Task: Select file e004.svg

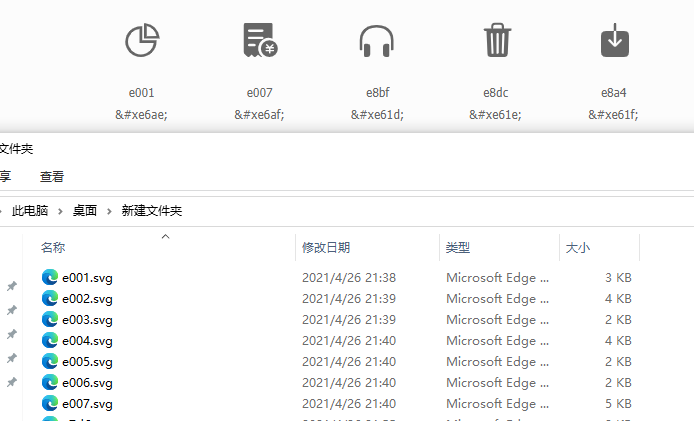Action: (87, 341)
